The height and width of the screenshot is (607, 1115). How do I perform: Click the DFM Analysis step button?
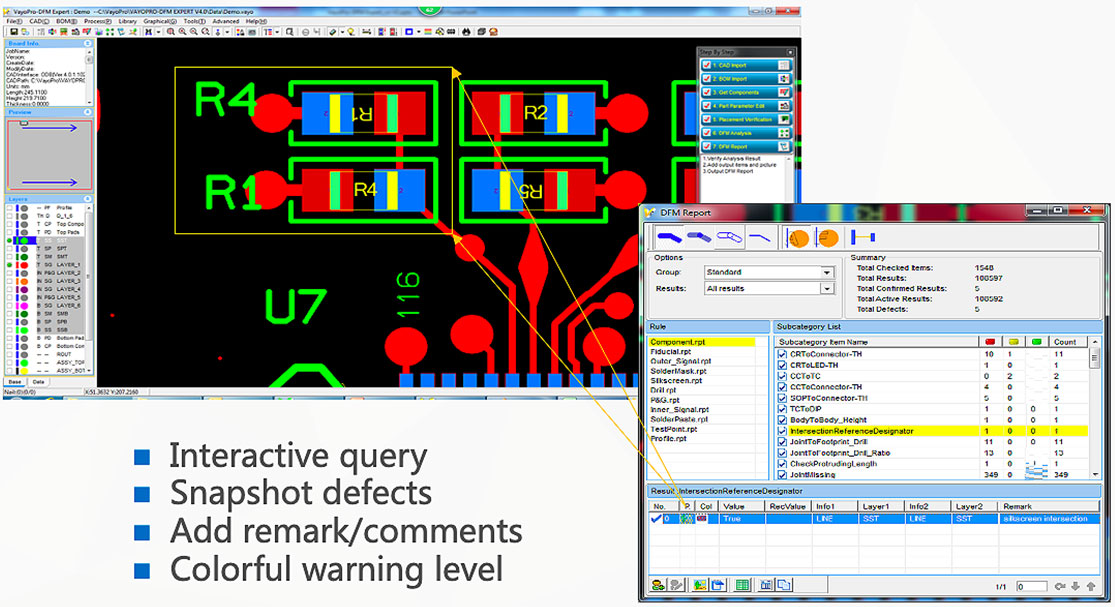[738, 132]
